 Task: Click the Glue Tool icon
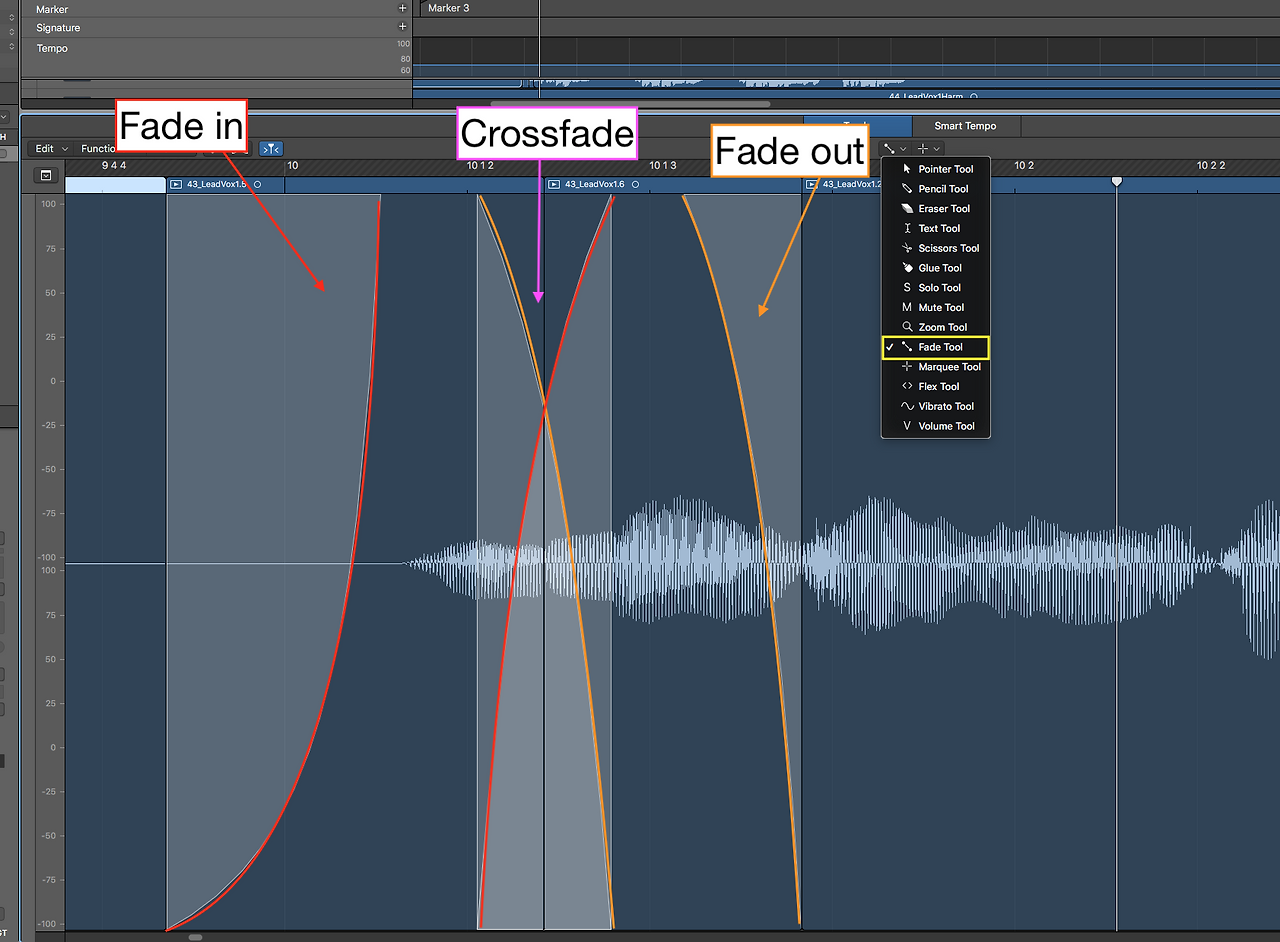pyautogui.click(x=907, y=268)
